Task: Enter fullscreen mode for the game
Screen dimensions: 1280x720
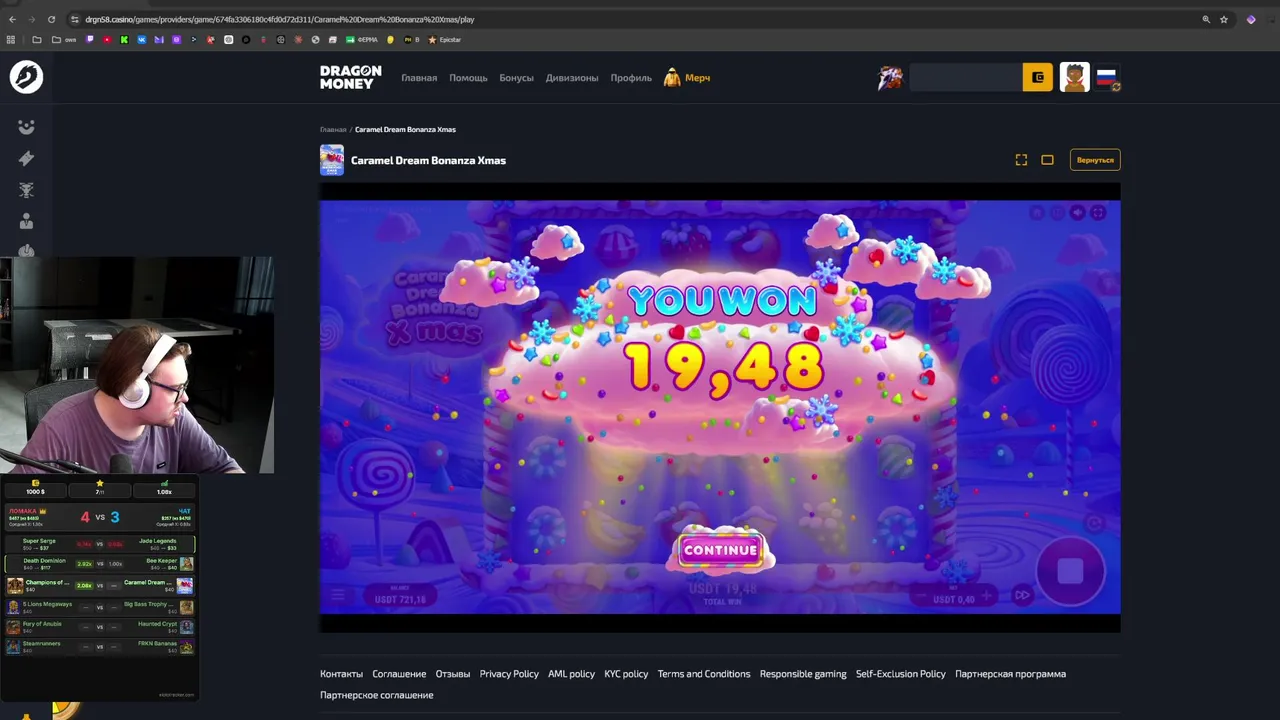Action: [x=1021, y=160]
